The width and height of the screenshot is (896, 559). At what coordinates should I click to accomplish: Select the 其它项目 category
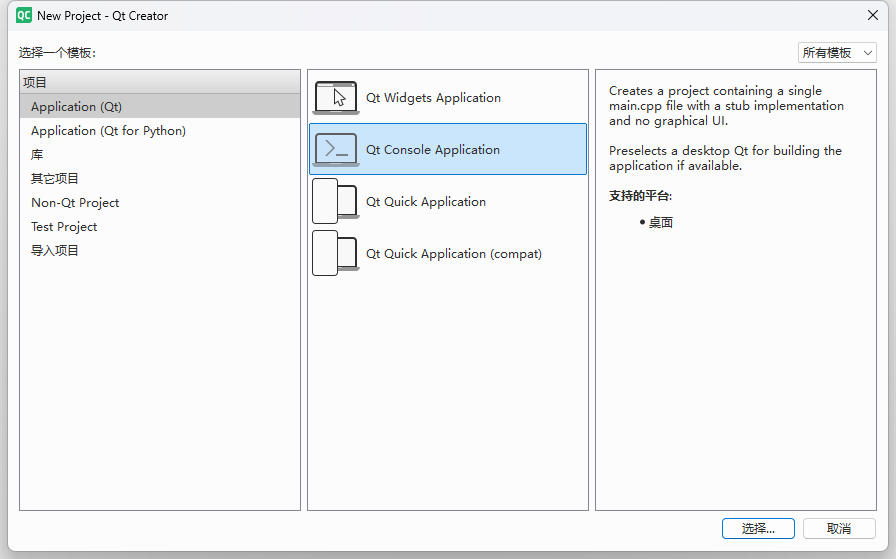coord(160,178)
